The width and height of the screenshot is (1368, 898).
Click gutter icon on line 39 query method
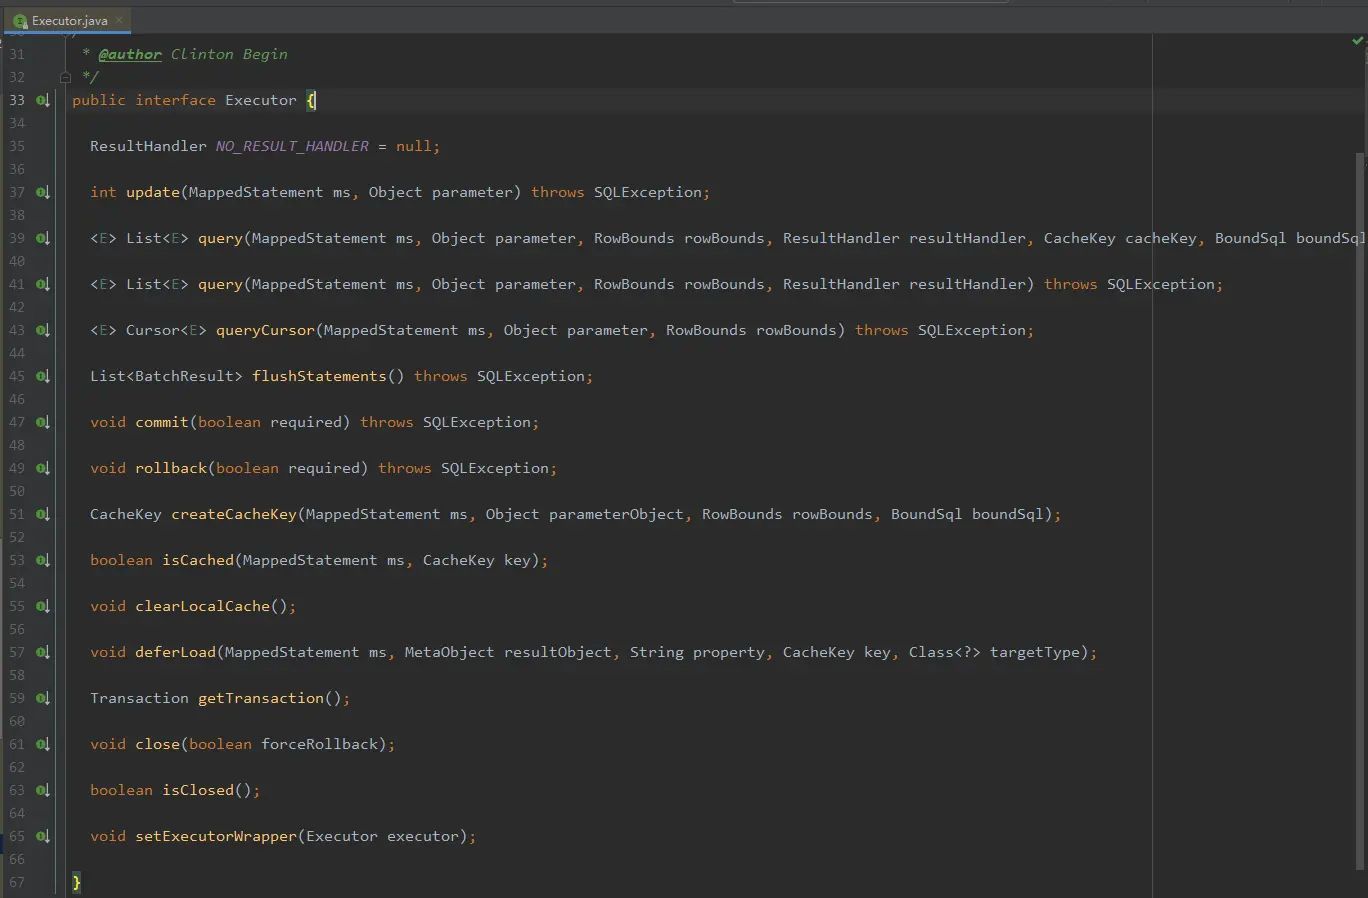(x=43, y=238)
